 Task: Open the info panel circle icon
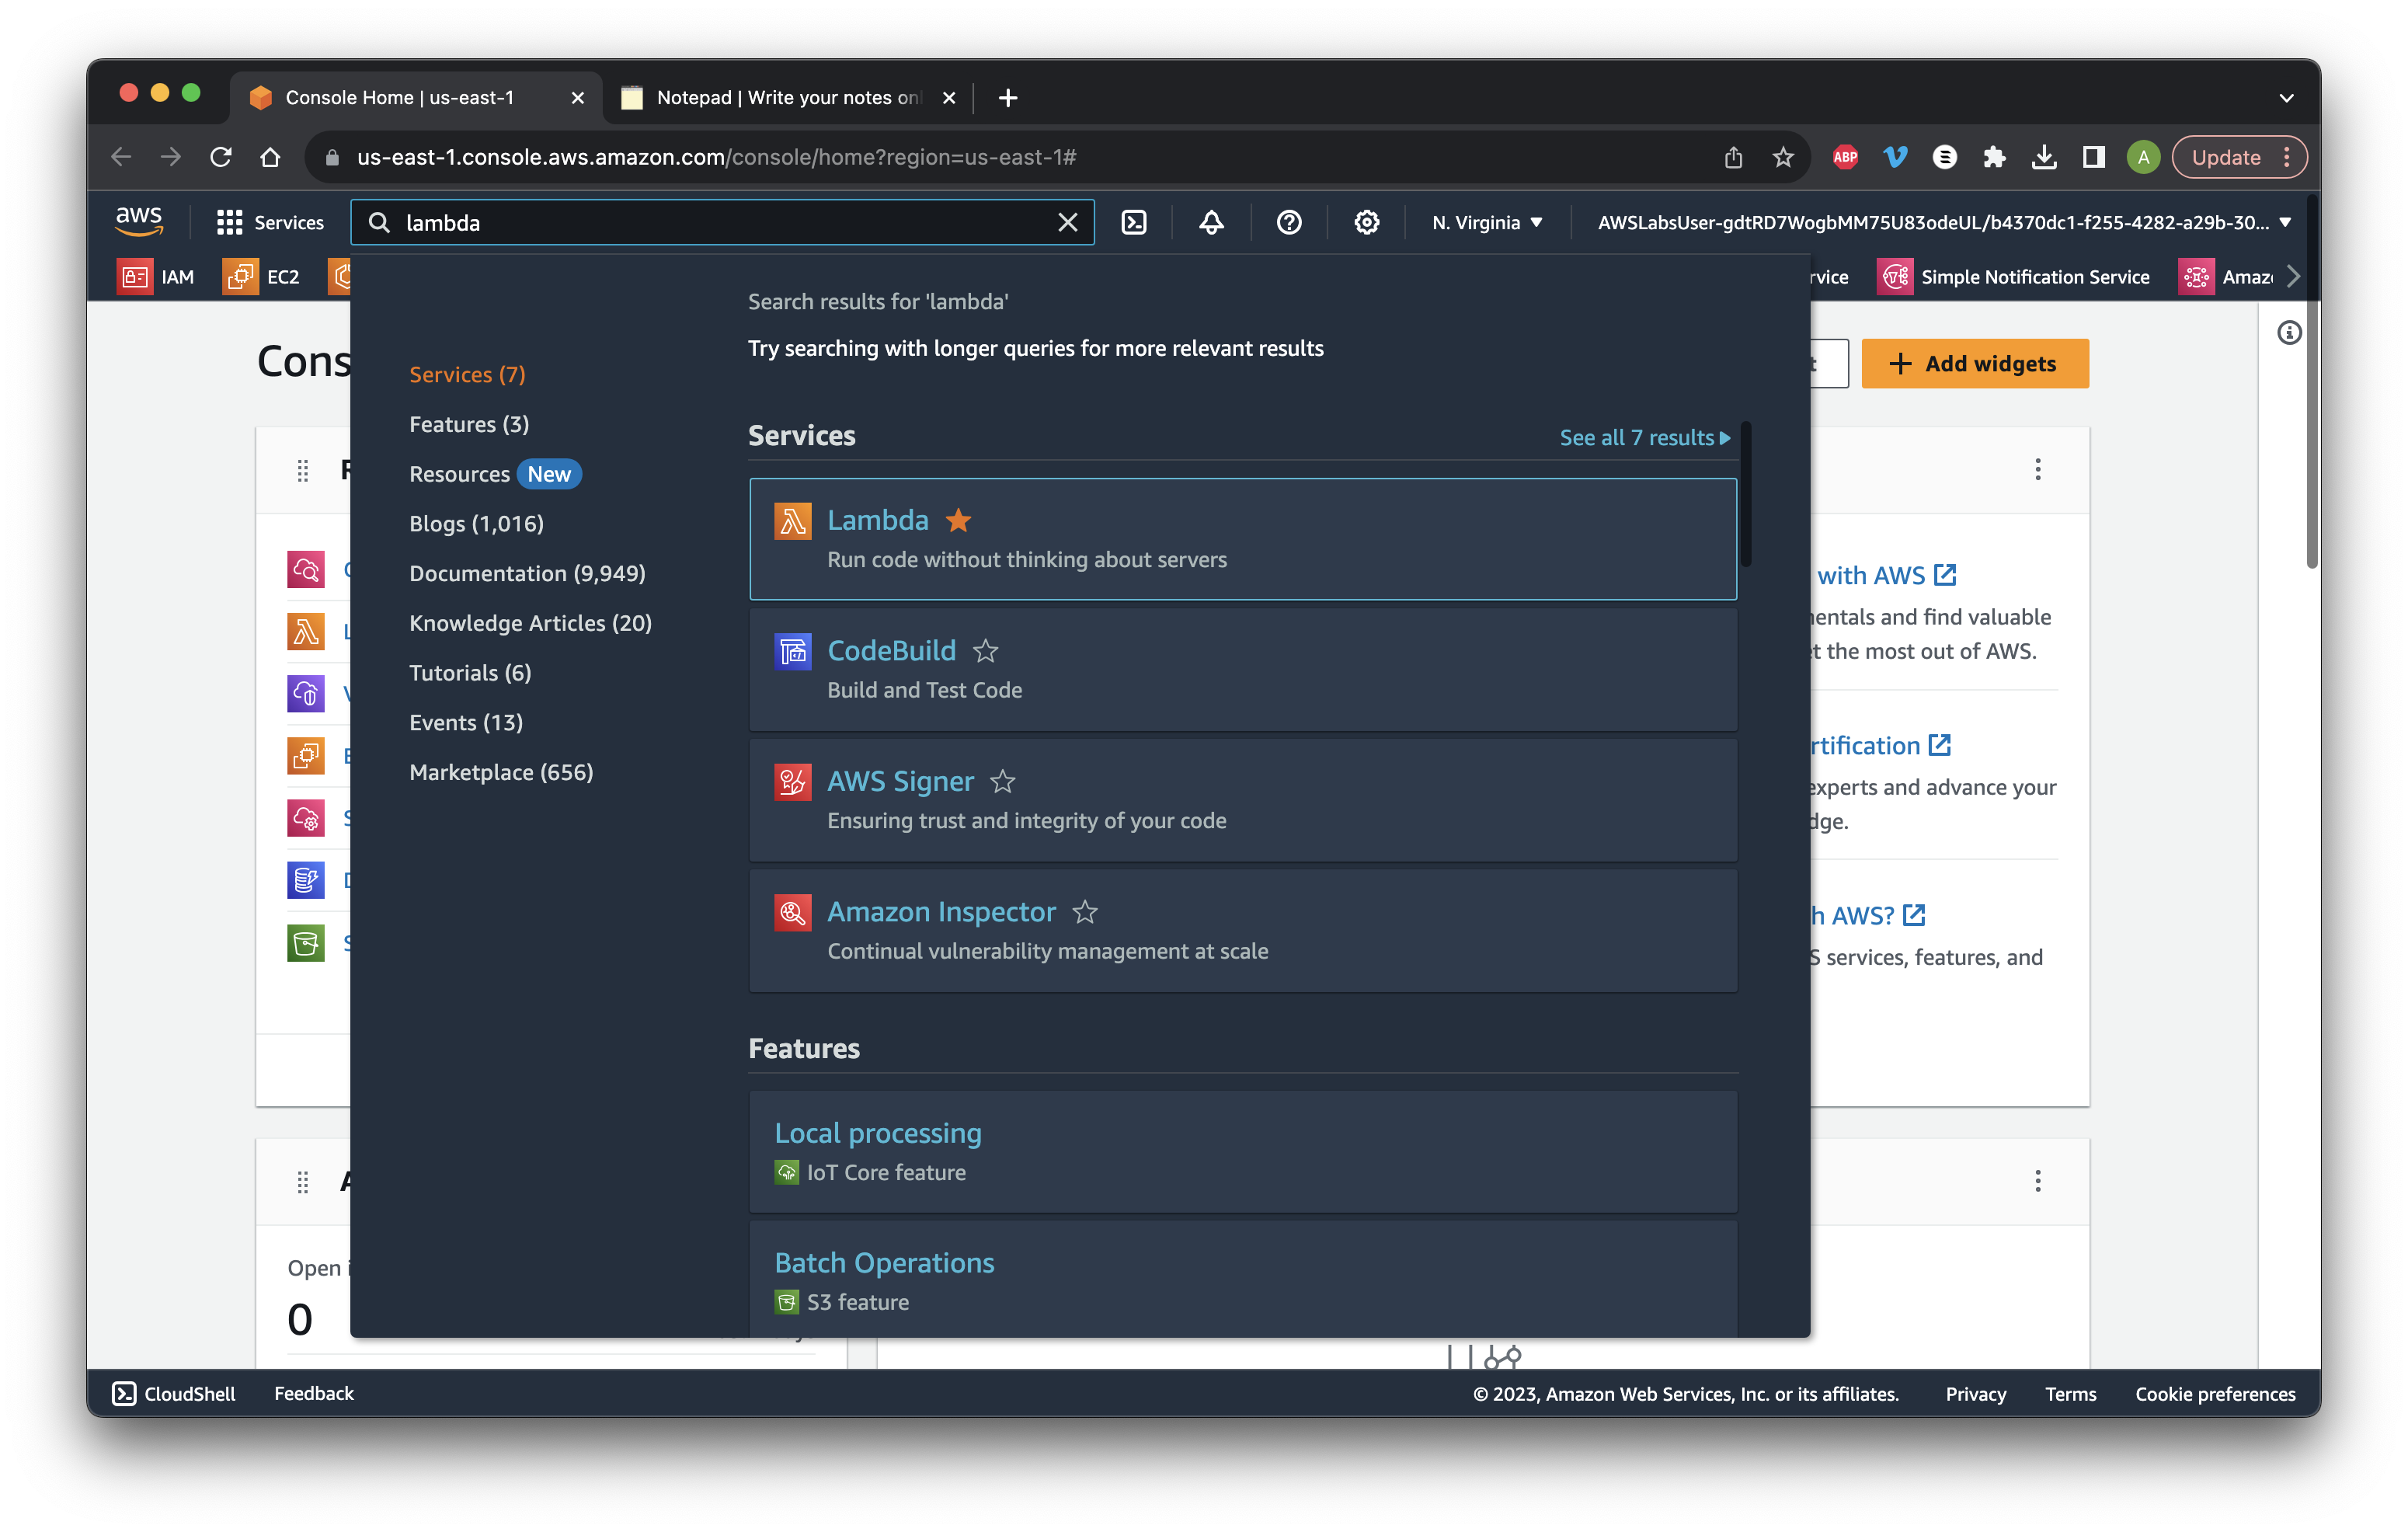[2289, 332]
